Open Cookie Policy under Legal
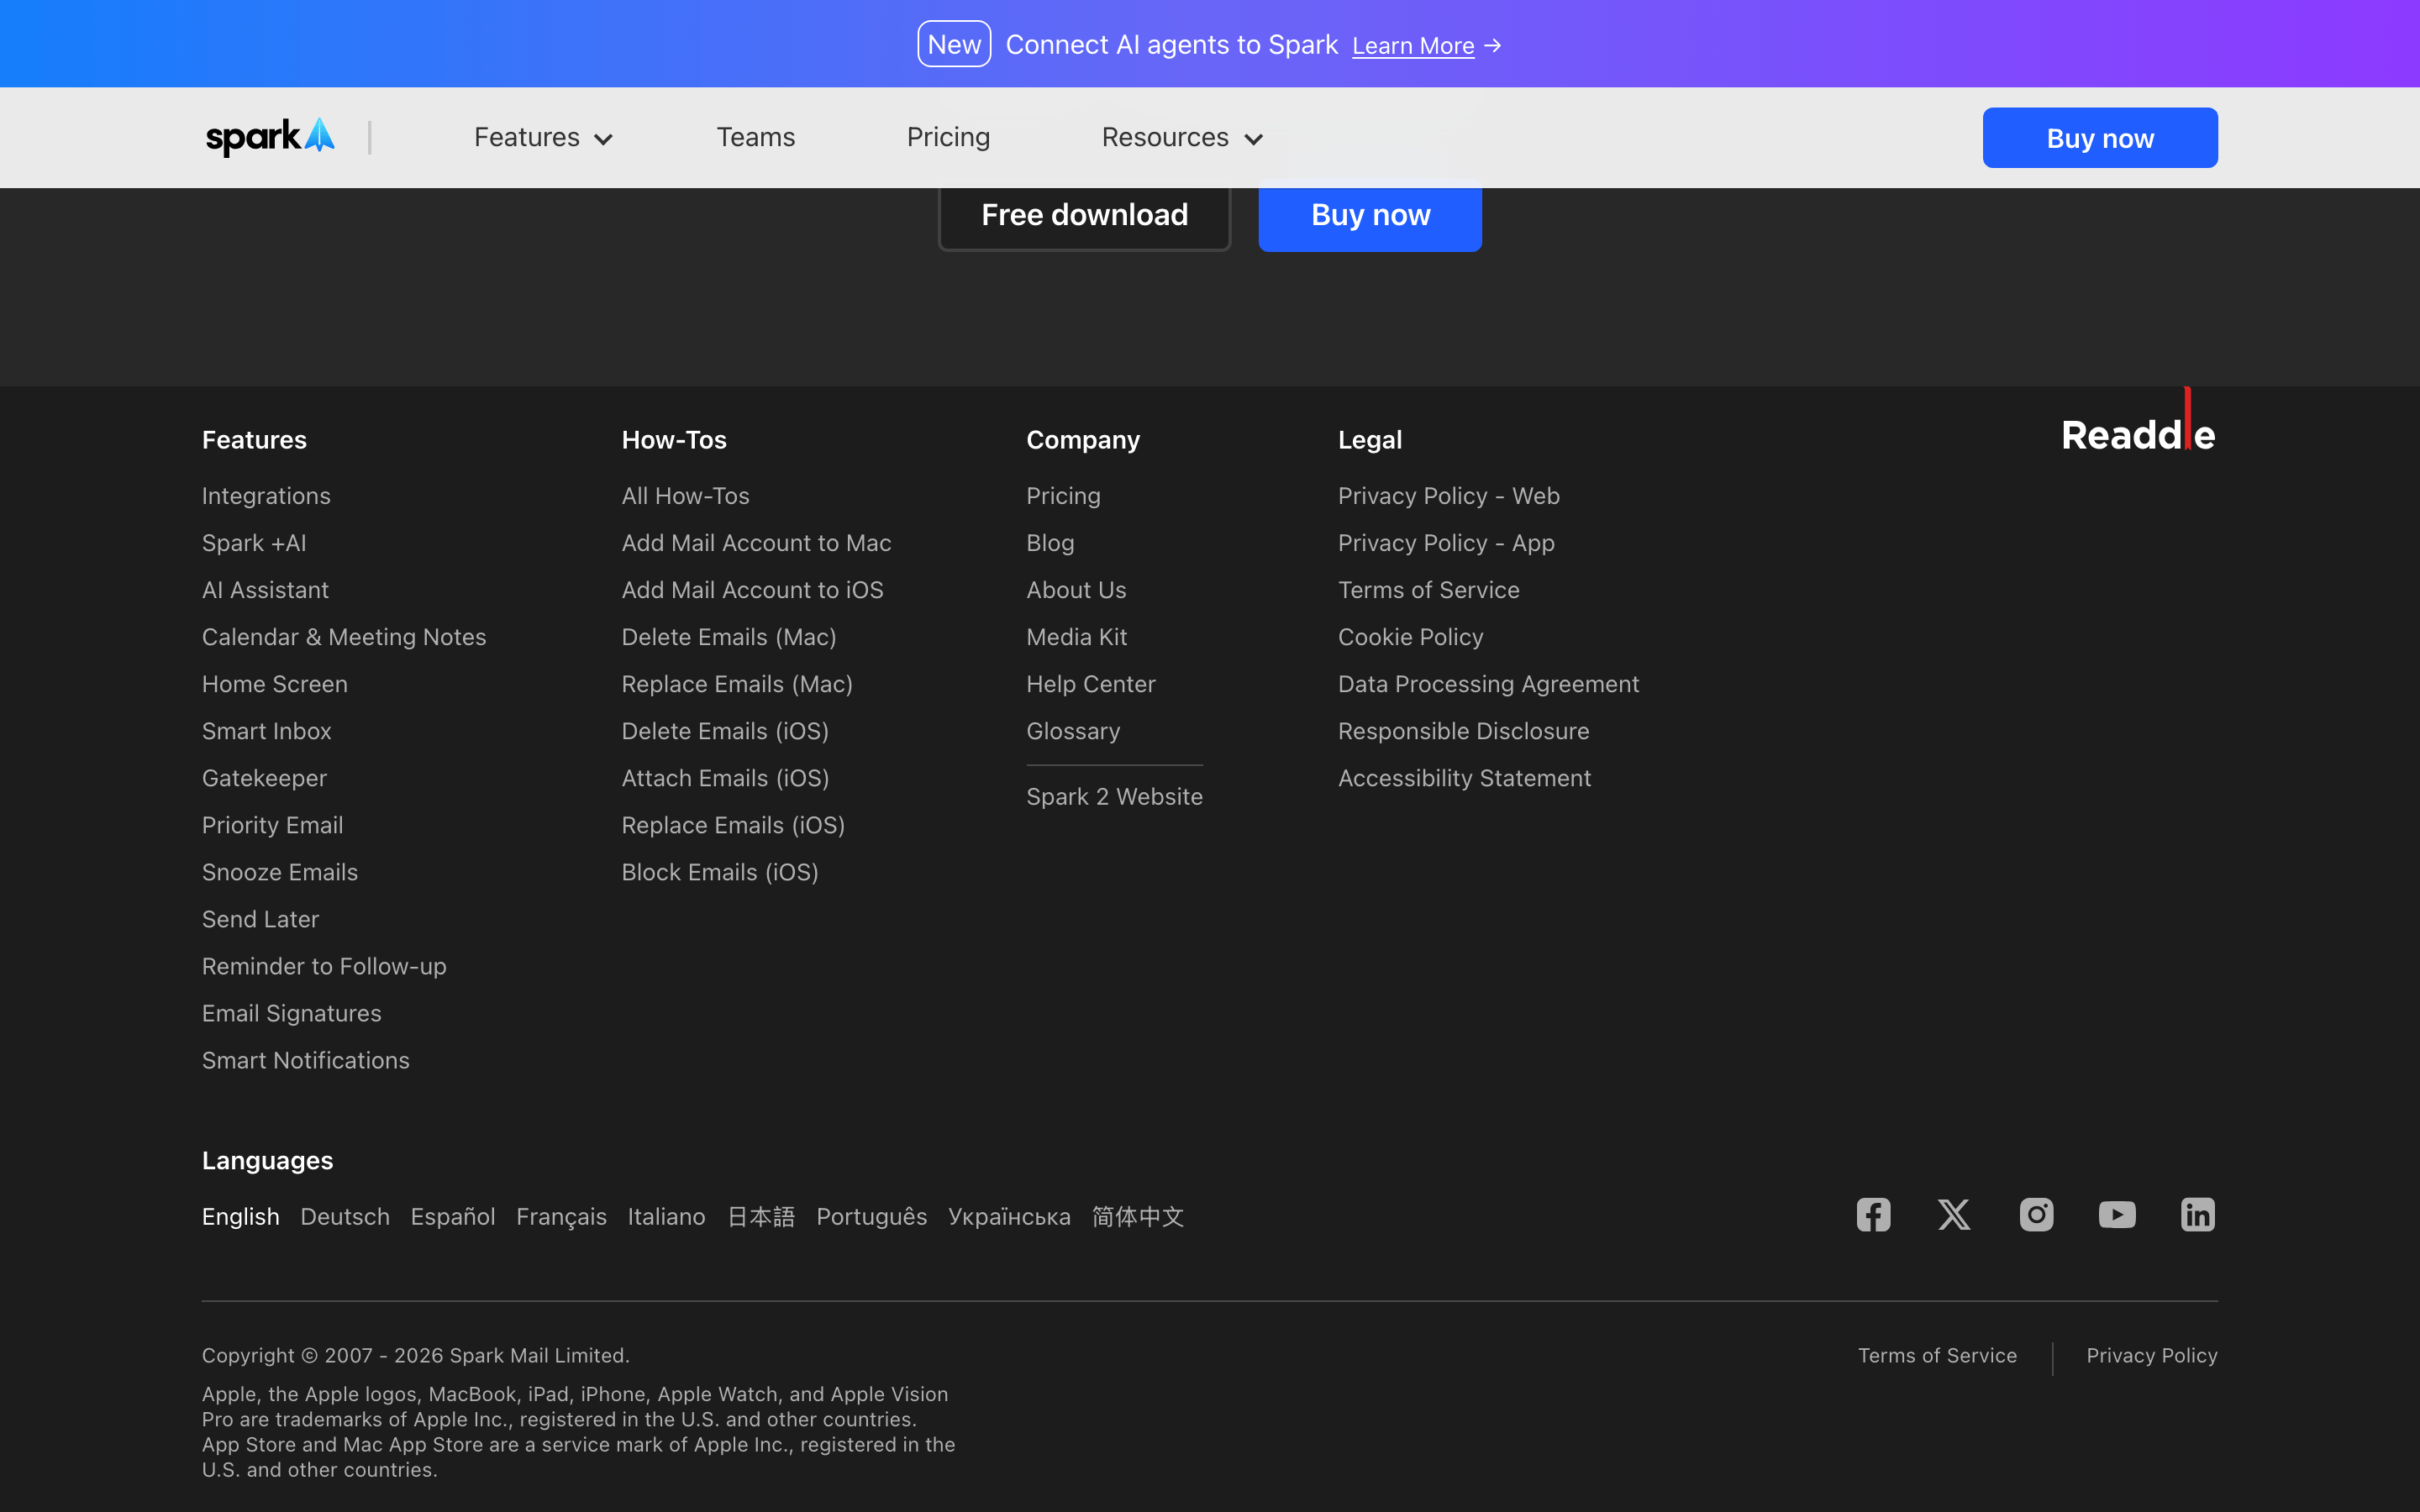 [1410, 637]
